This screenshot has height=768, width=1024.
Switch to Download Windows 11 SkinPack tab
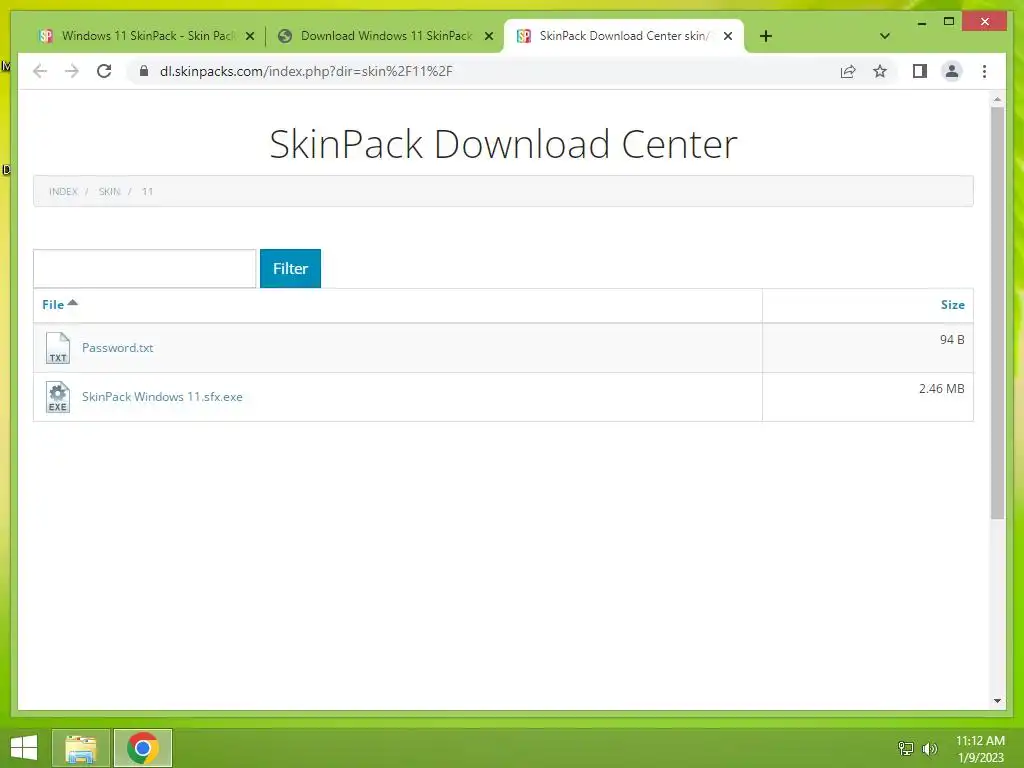tap(386, 36)
